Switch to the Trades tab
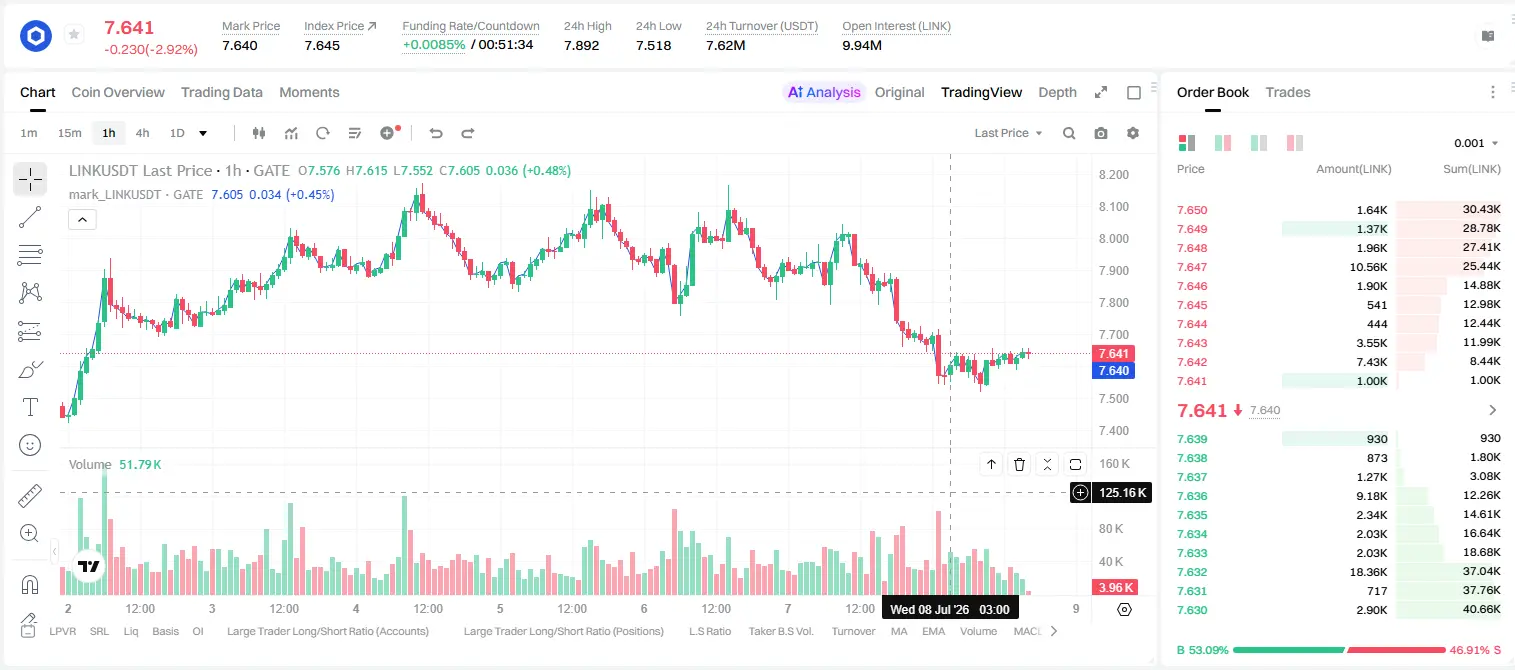1515x670 pixels. [1288, 92]
